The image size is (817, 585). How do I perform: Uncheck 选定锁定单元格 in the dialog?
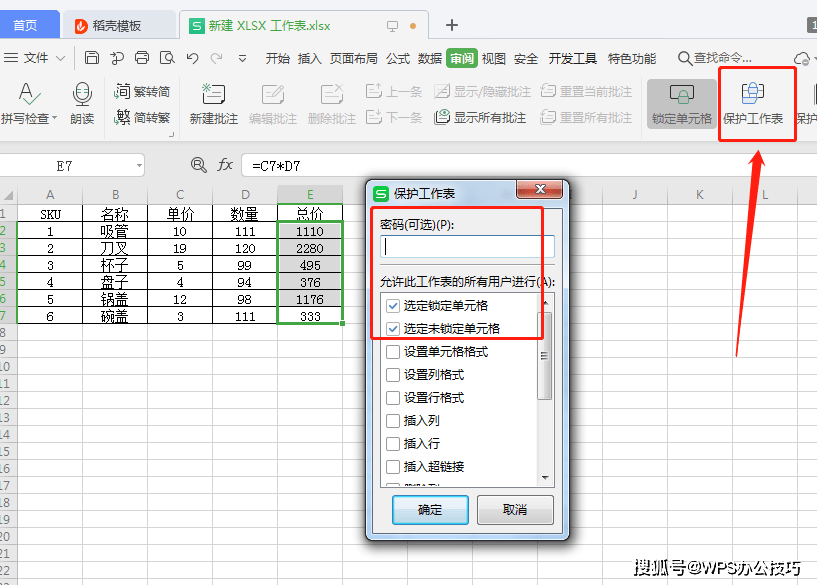[394, 307]
